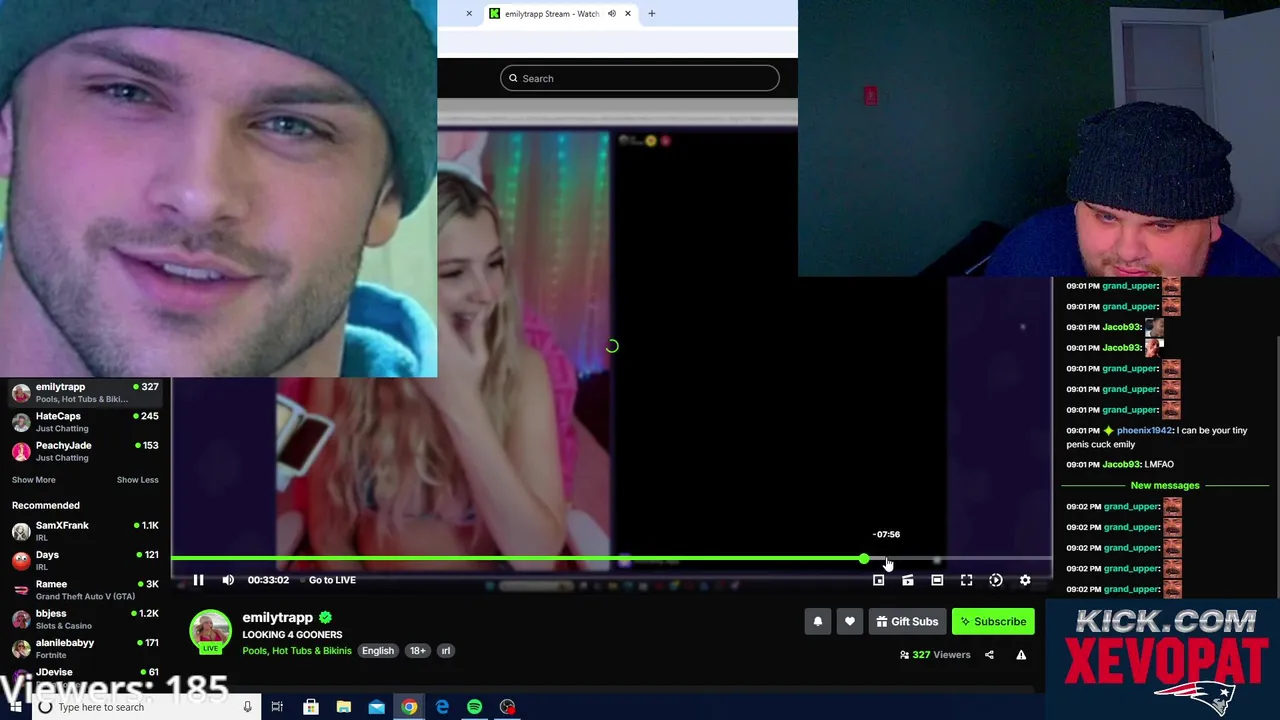Open Spotify from taskbar
The width and height of the screenshot is (1280, 720).
[474, 707]
